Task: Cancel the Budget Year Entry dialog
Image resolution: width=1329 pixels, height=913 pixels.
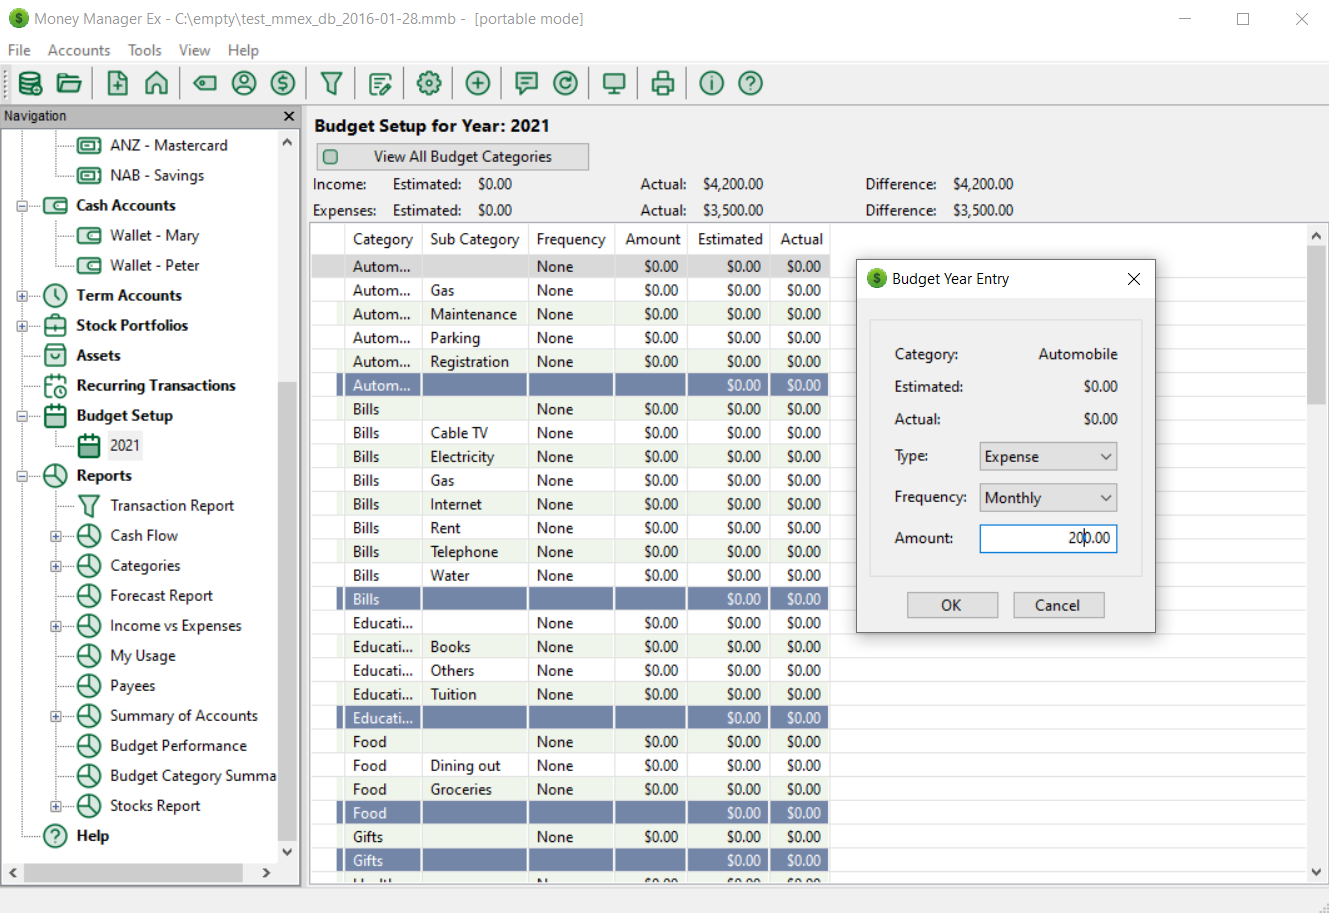Action: 1058,604
